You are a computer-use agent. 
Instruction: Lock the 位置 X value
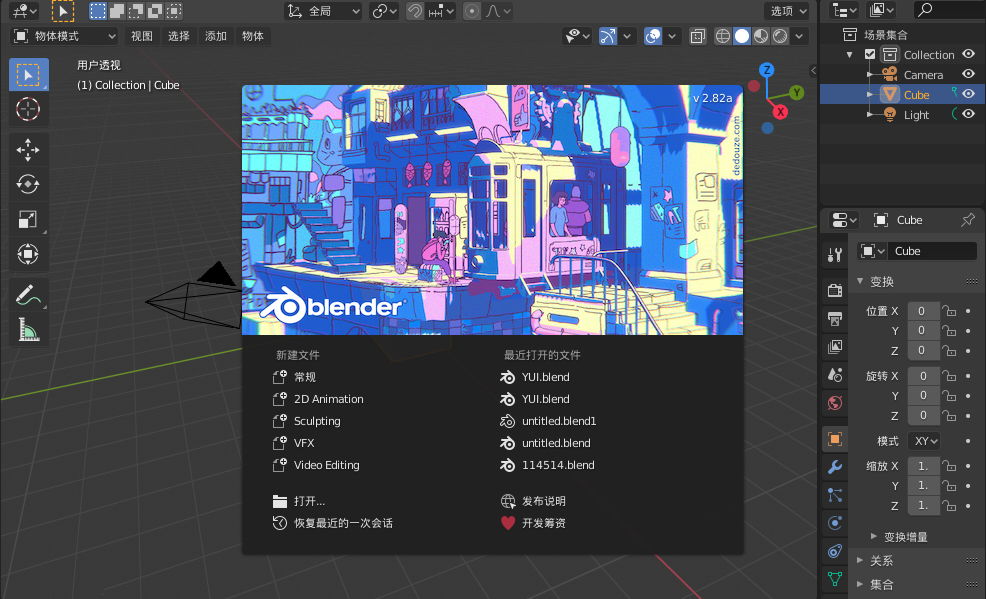click(949, 311)
